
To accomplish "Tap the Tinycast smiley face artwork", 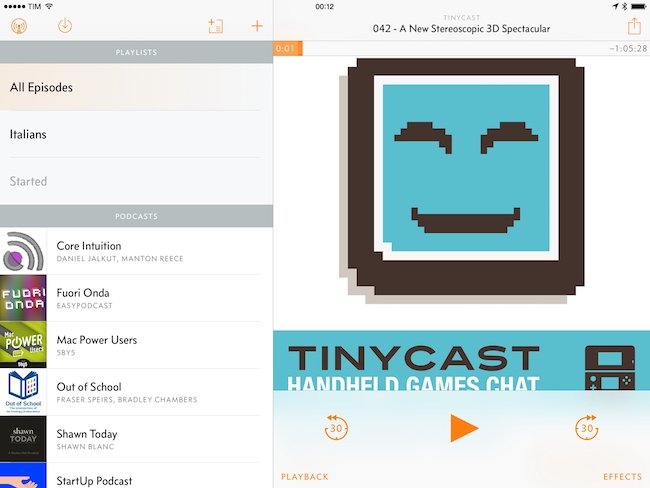I will tap(461, 181).
